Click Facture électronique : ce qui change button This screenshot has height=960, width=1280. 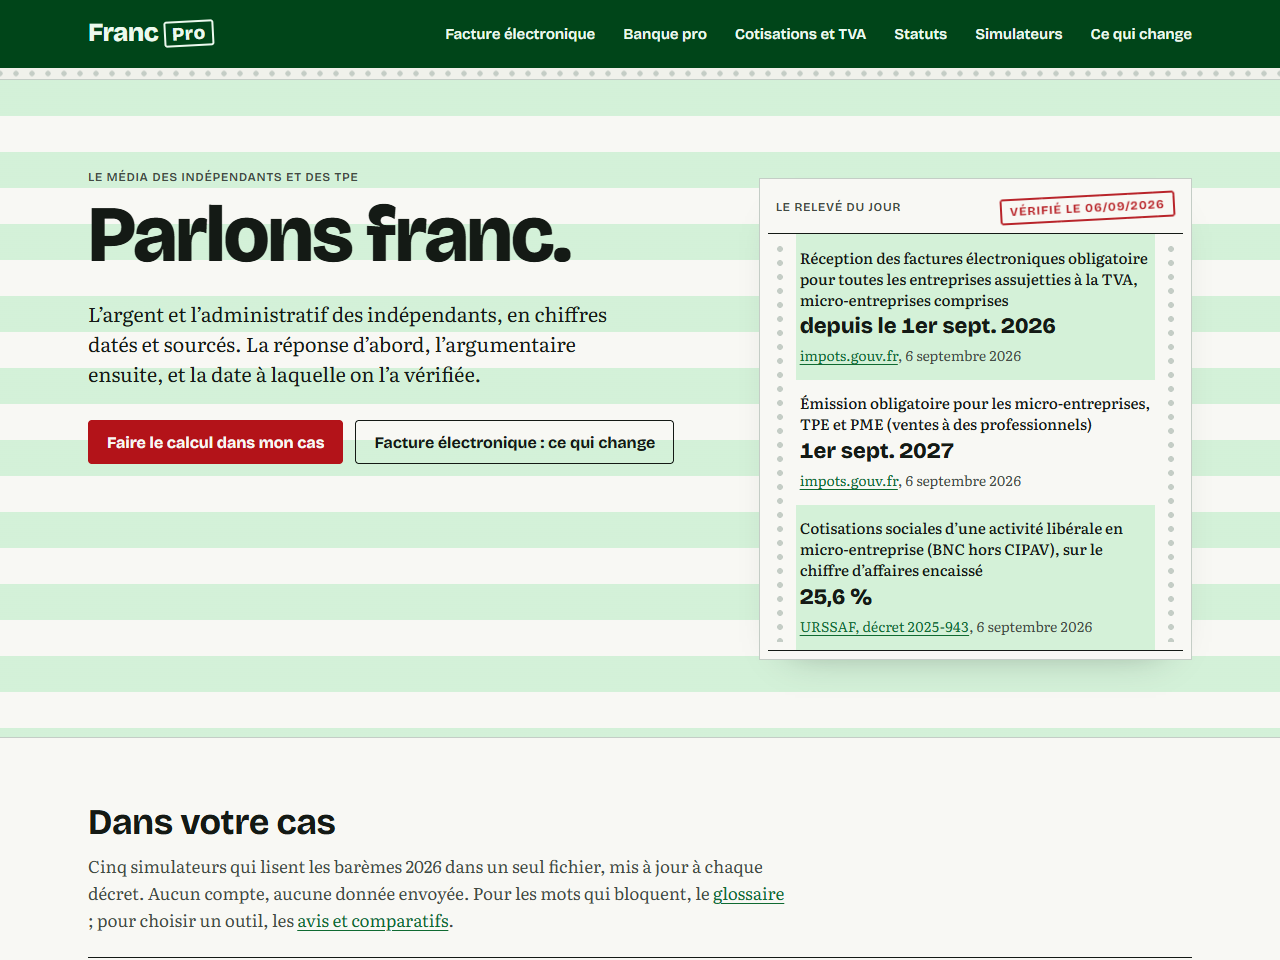tap(514, 442)
